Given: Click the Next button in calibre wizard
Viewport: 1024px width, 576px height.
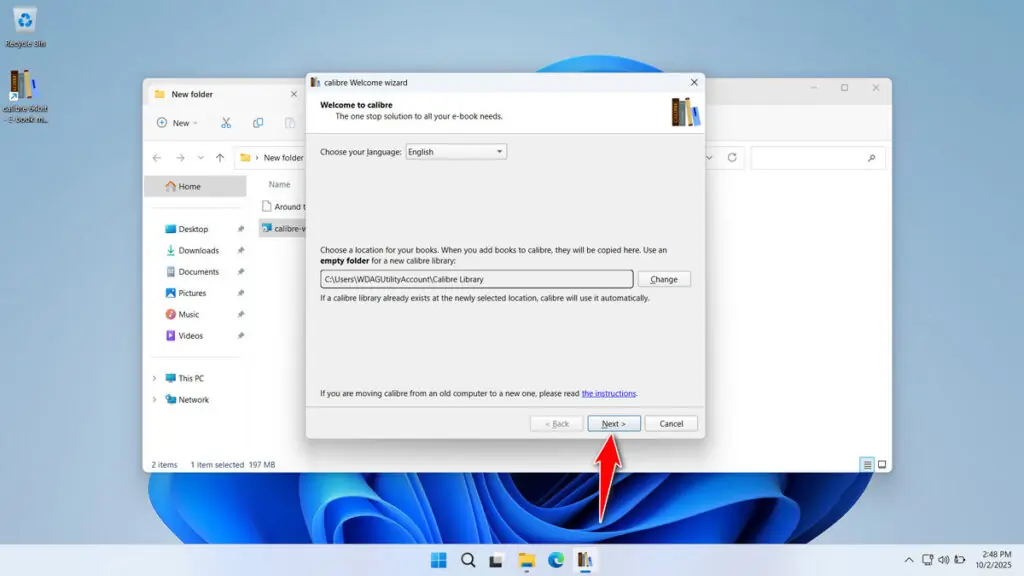Looking at the screenshot, I should [x=614, y=424].
